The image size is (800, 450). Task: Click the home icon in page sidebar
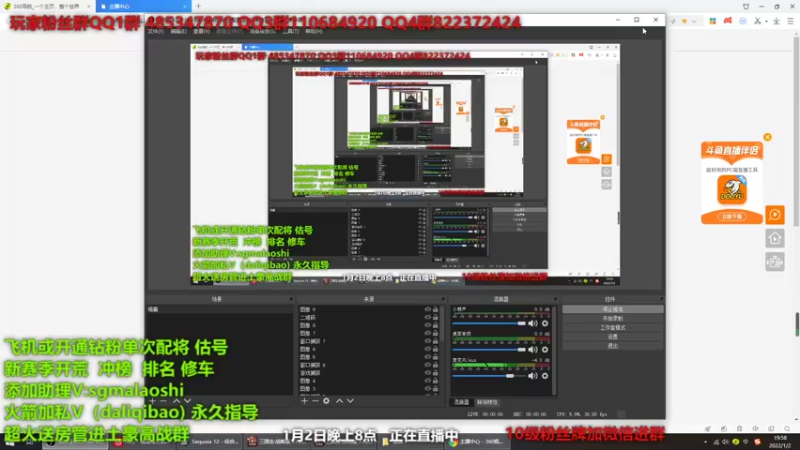[x=774, y=238]
